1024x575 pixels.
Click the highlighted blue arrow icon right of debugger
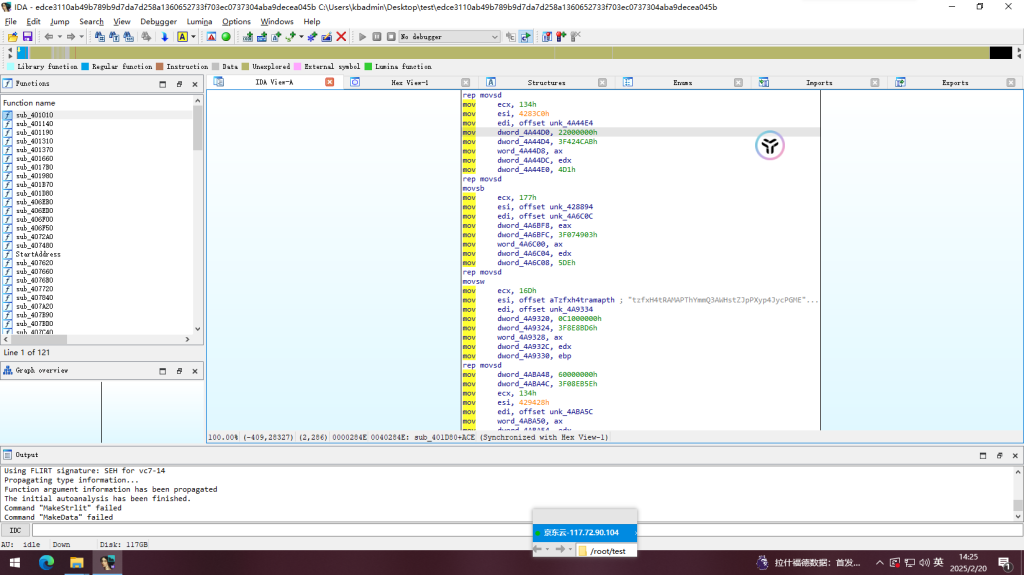[x=526, y=37]
